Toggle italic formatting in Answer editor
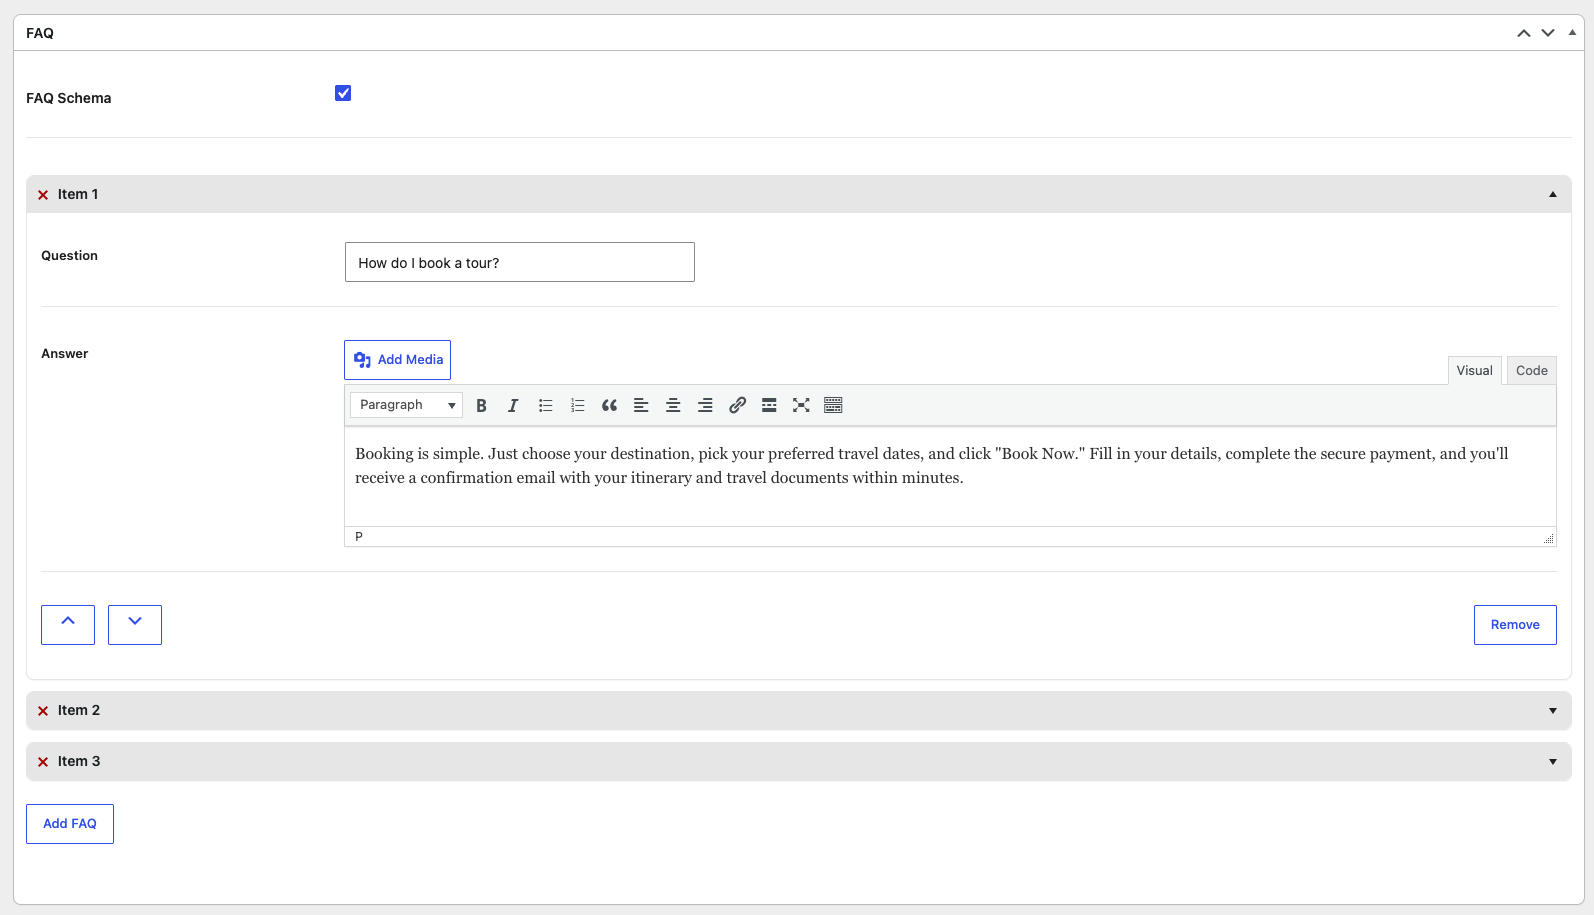Screen dimensions: 1594x915 (x=513, y=405)
